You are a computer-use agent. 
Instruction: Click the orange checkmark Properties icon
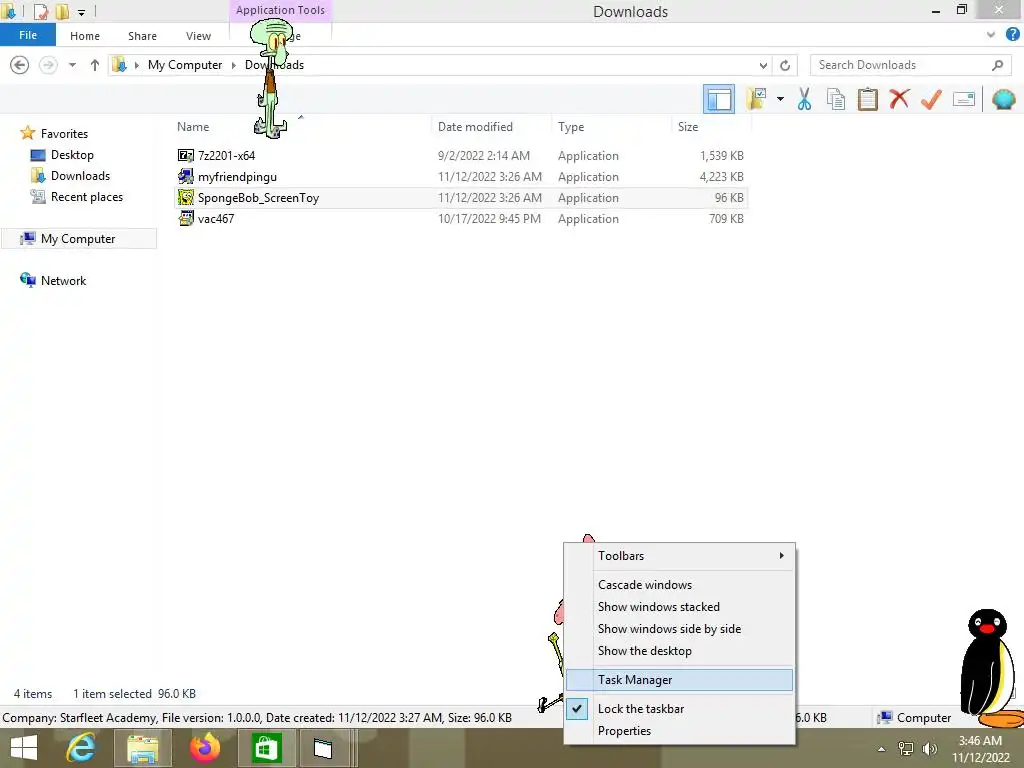931,99
